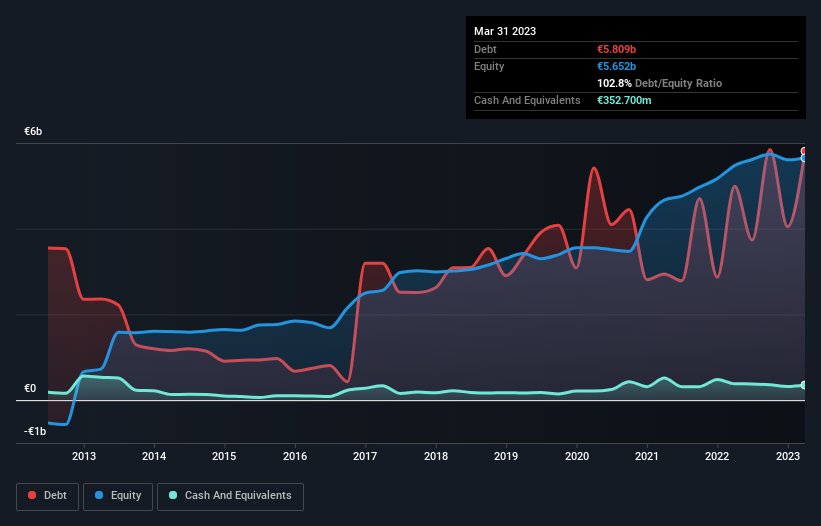
Task: Click the 102.8% Debt/Equity Ratio text
Action: pos(659,83)
